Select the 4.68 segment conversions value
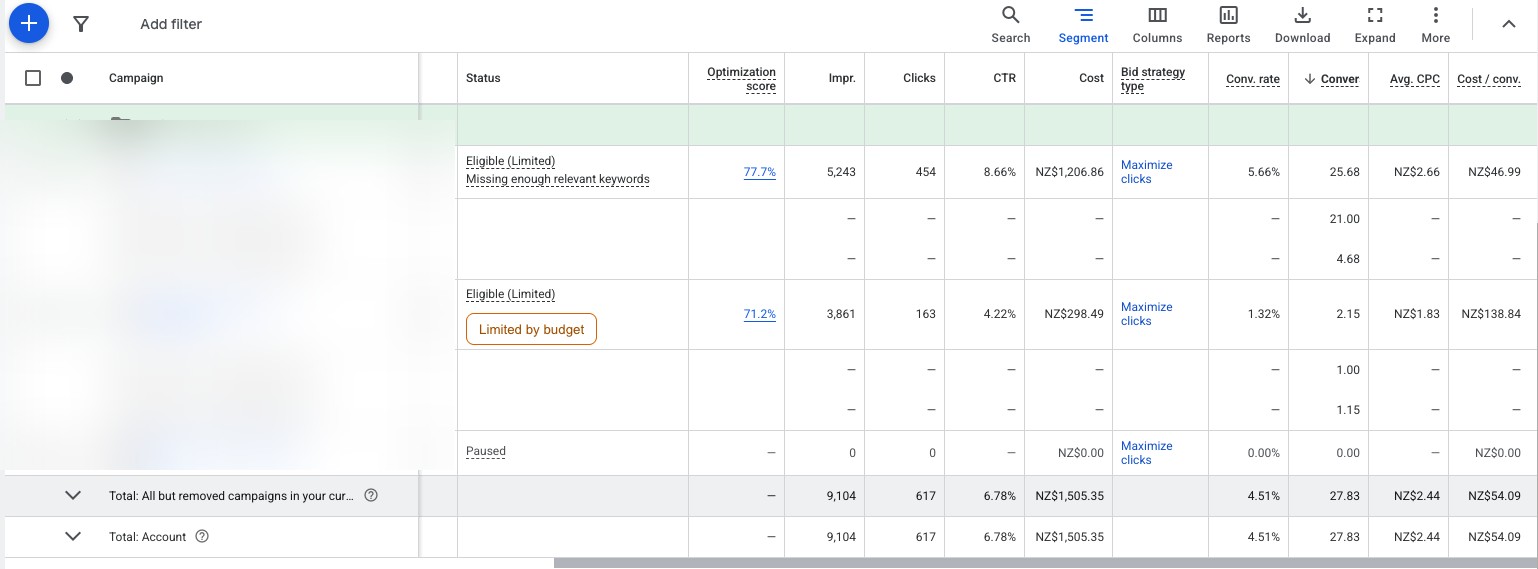The width and height of the screenshot is (1538, 569). pyautogui.click(x=1347, y=259)
